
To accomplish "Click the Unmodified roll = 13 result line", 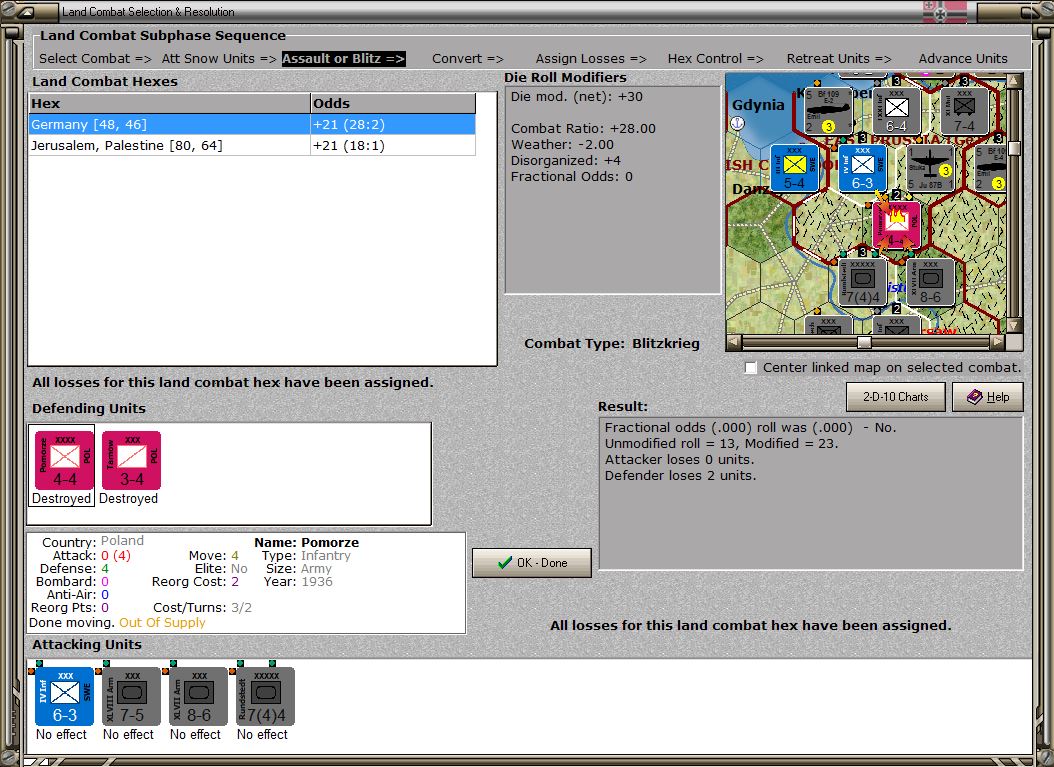I will (x=721, y=444).
